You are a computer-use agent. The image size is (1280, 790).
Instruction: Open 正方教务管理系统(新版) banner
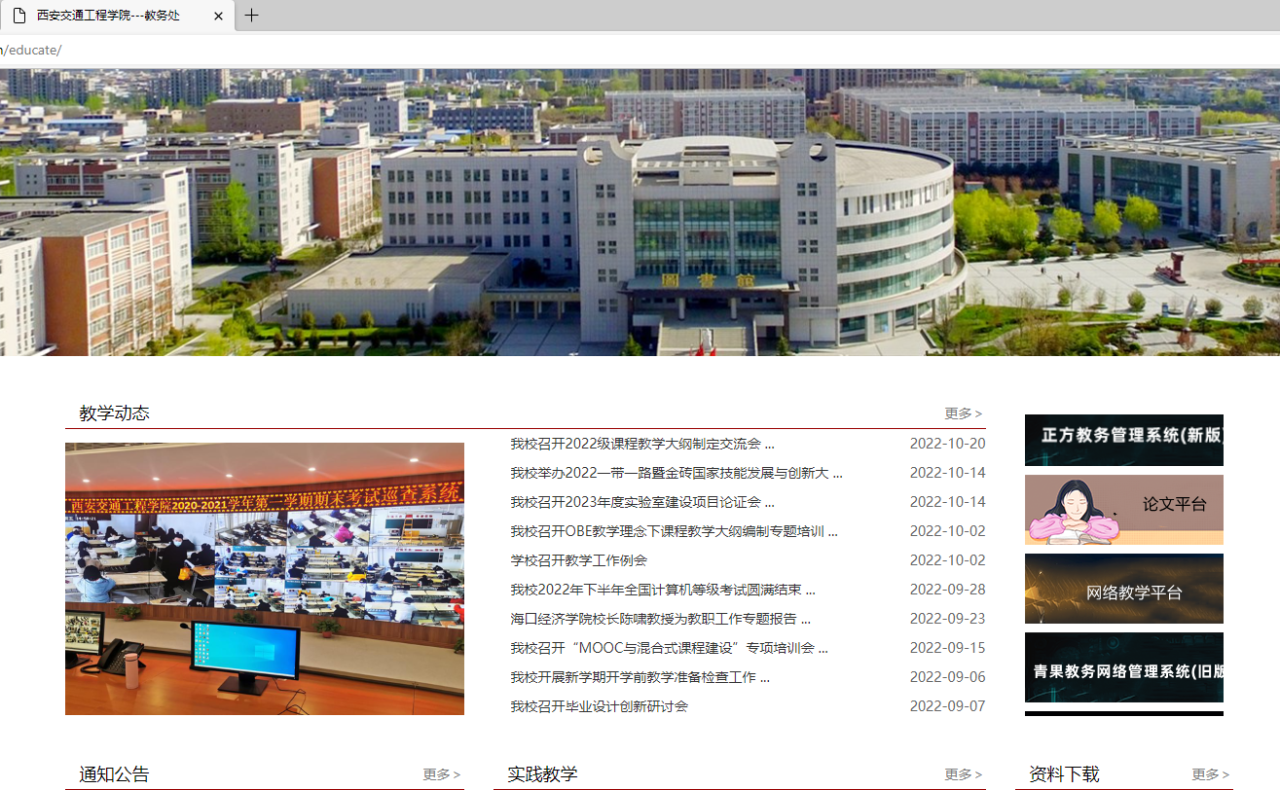point(1123,440)
